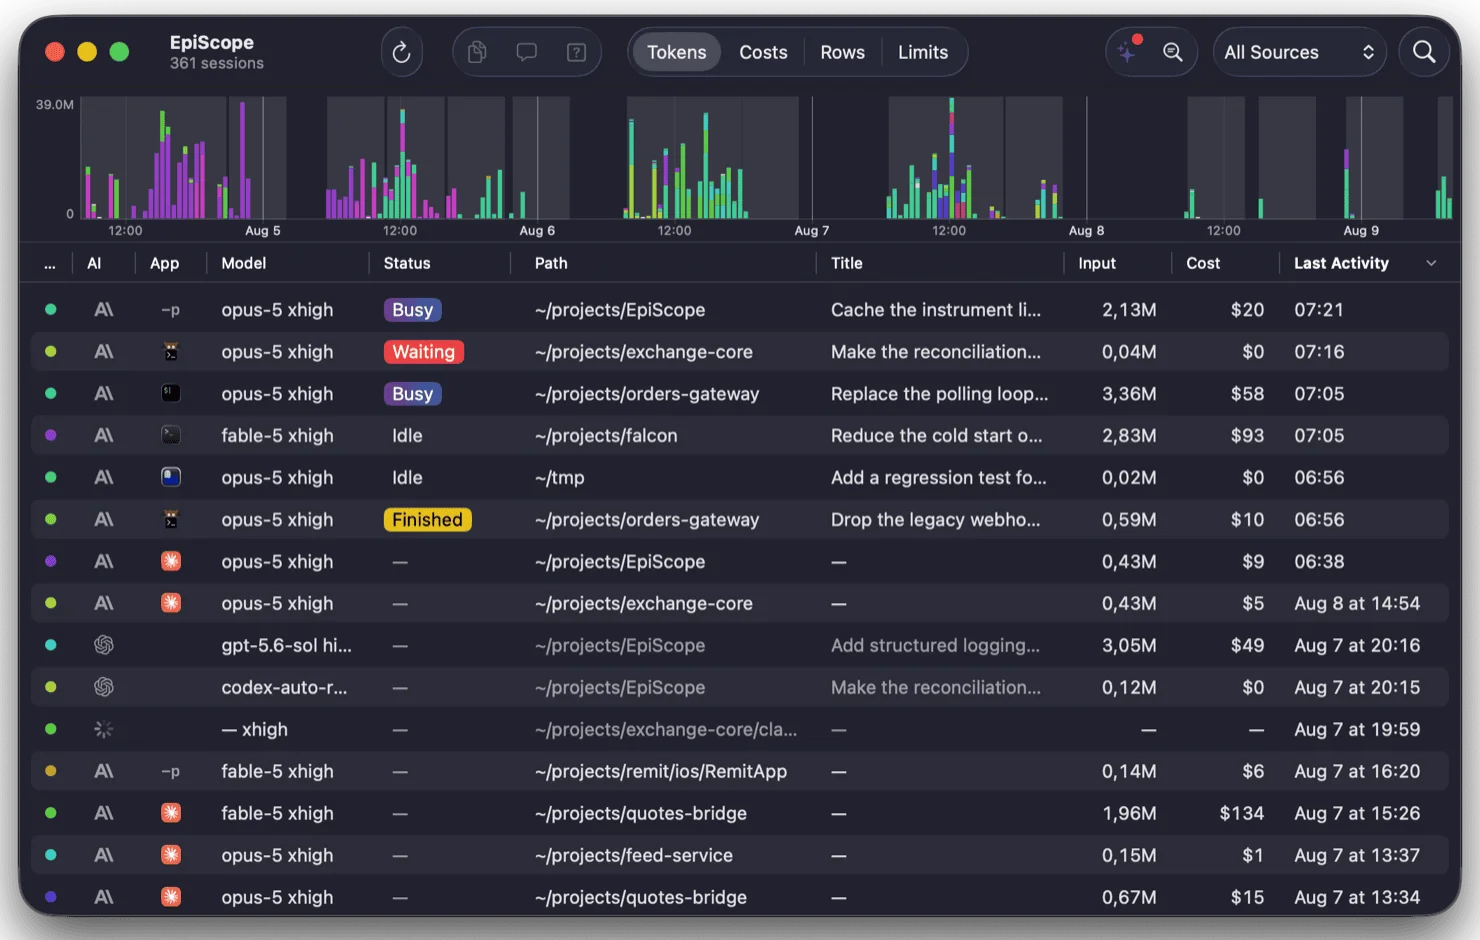Click the purple status dot in the falcon row
The width and height of the screenshot is (1480, 940).
coord(51,436)
